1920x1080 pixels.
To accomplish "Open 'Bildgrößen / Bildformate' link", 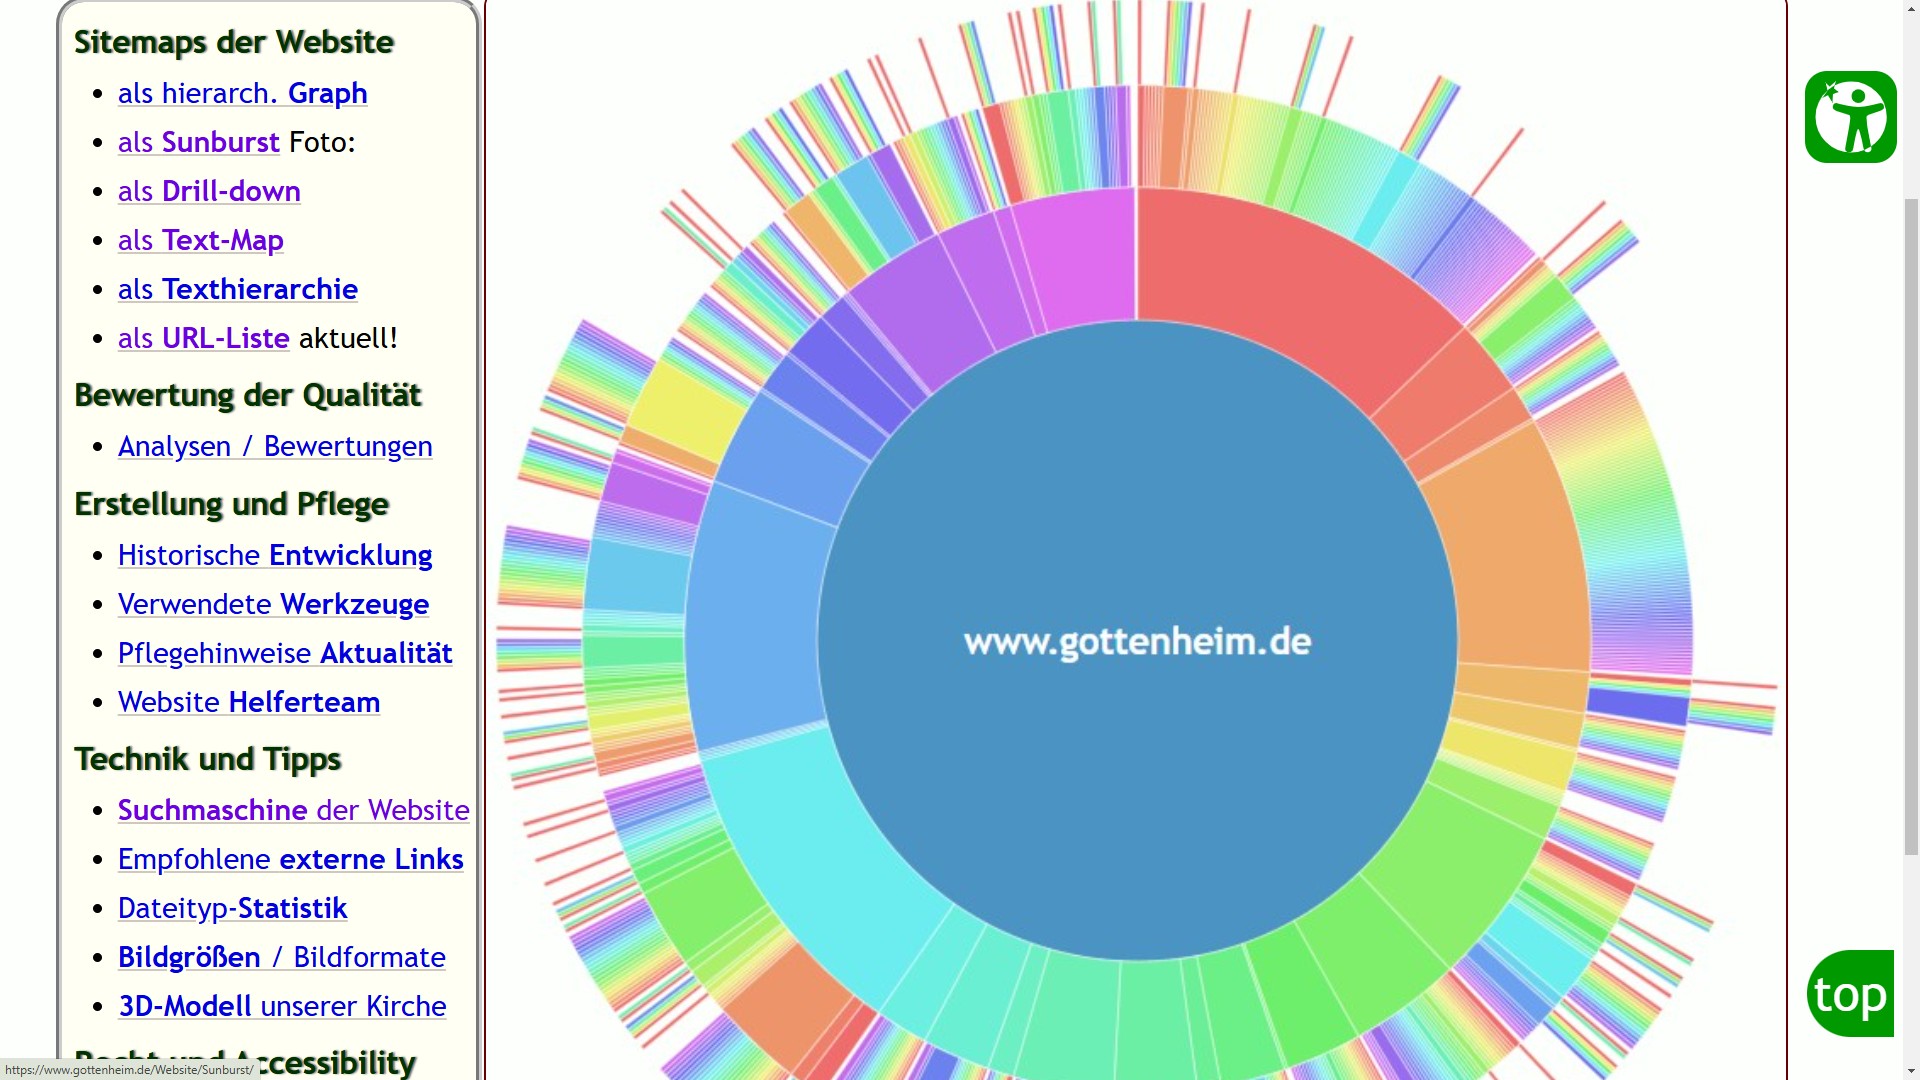I will point(281,957).
